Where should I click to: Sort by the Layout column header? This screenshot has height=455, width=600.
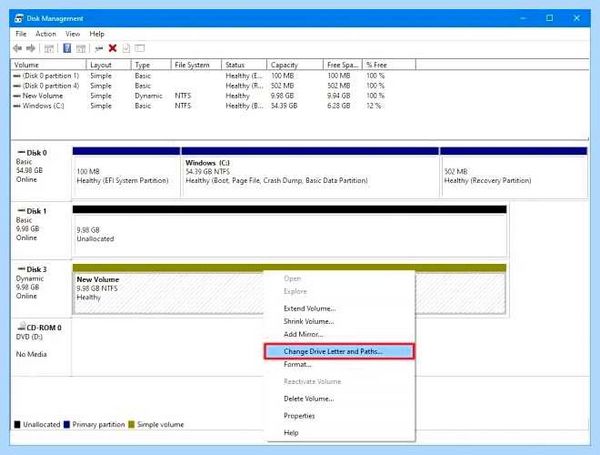coord(109,65)
